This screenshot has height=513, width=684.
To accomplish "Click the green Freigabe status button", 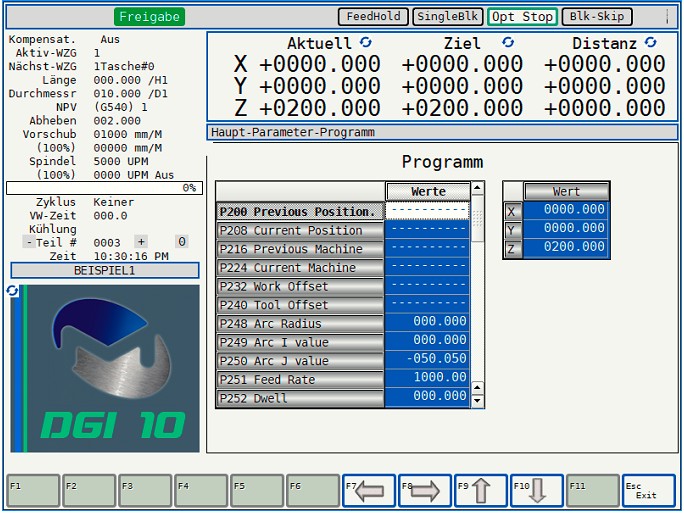I will [x=149, y=17].
